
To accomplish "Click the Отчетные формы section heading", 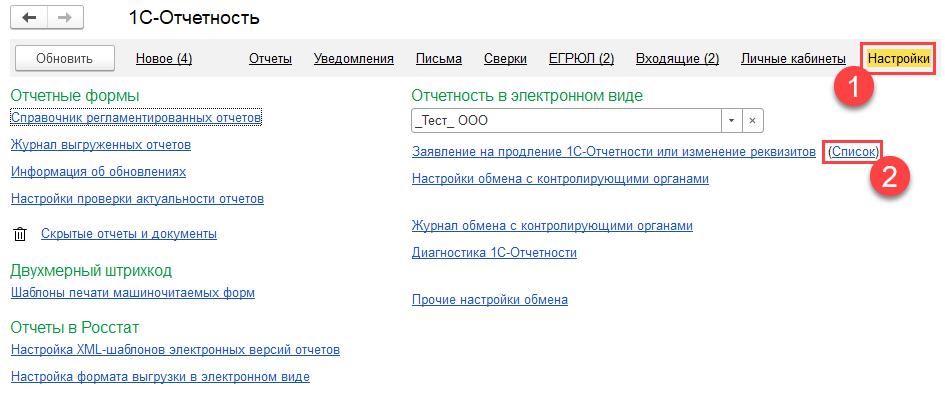I will pos(75,95).
